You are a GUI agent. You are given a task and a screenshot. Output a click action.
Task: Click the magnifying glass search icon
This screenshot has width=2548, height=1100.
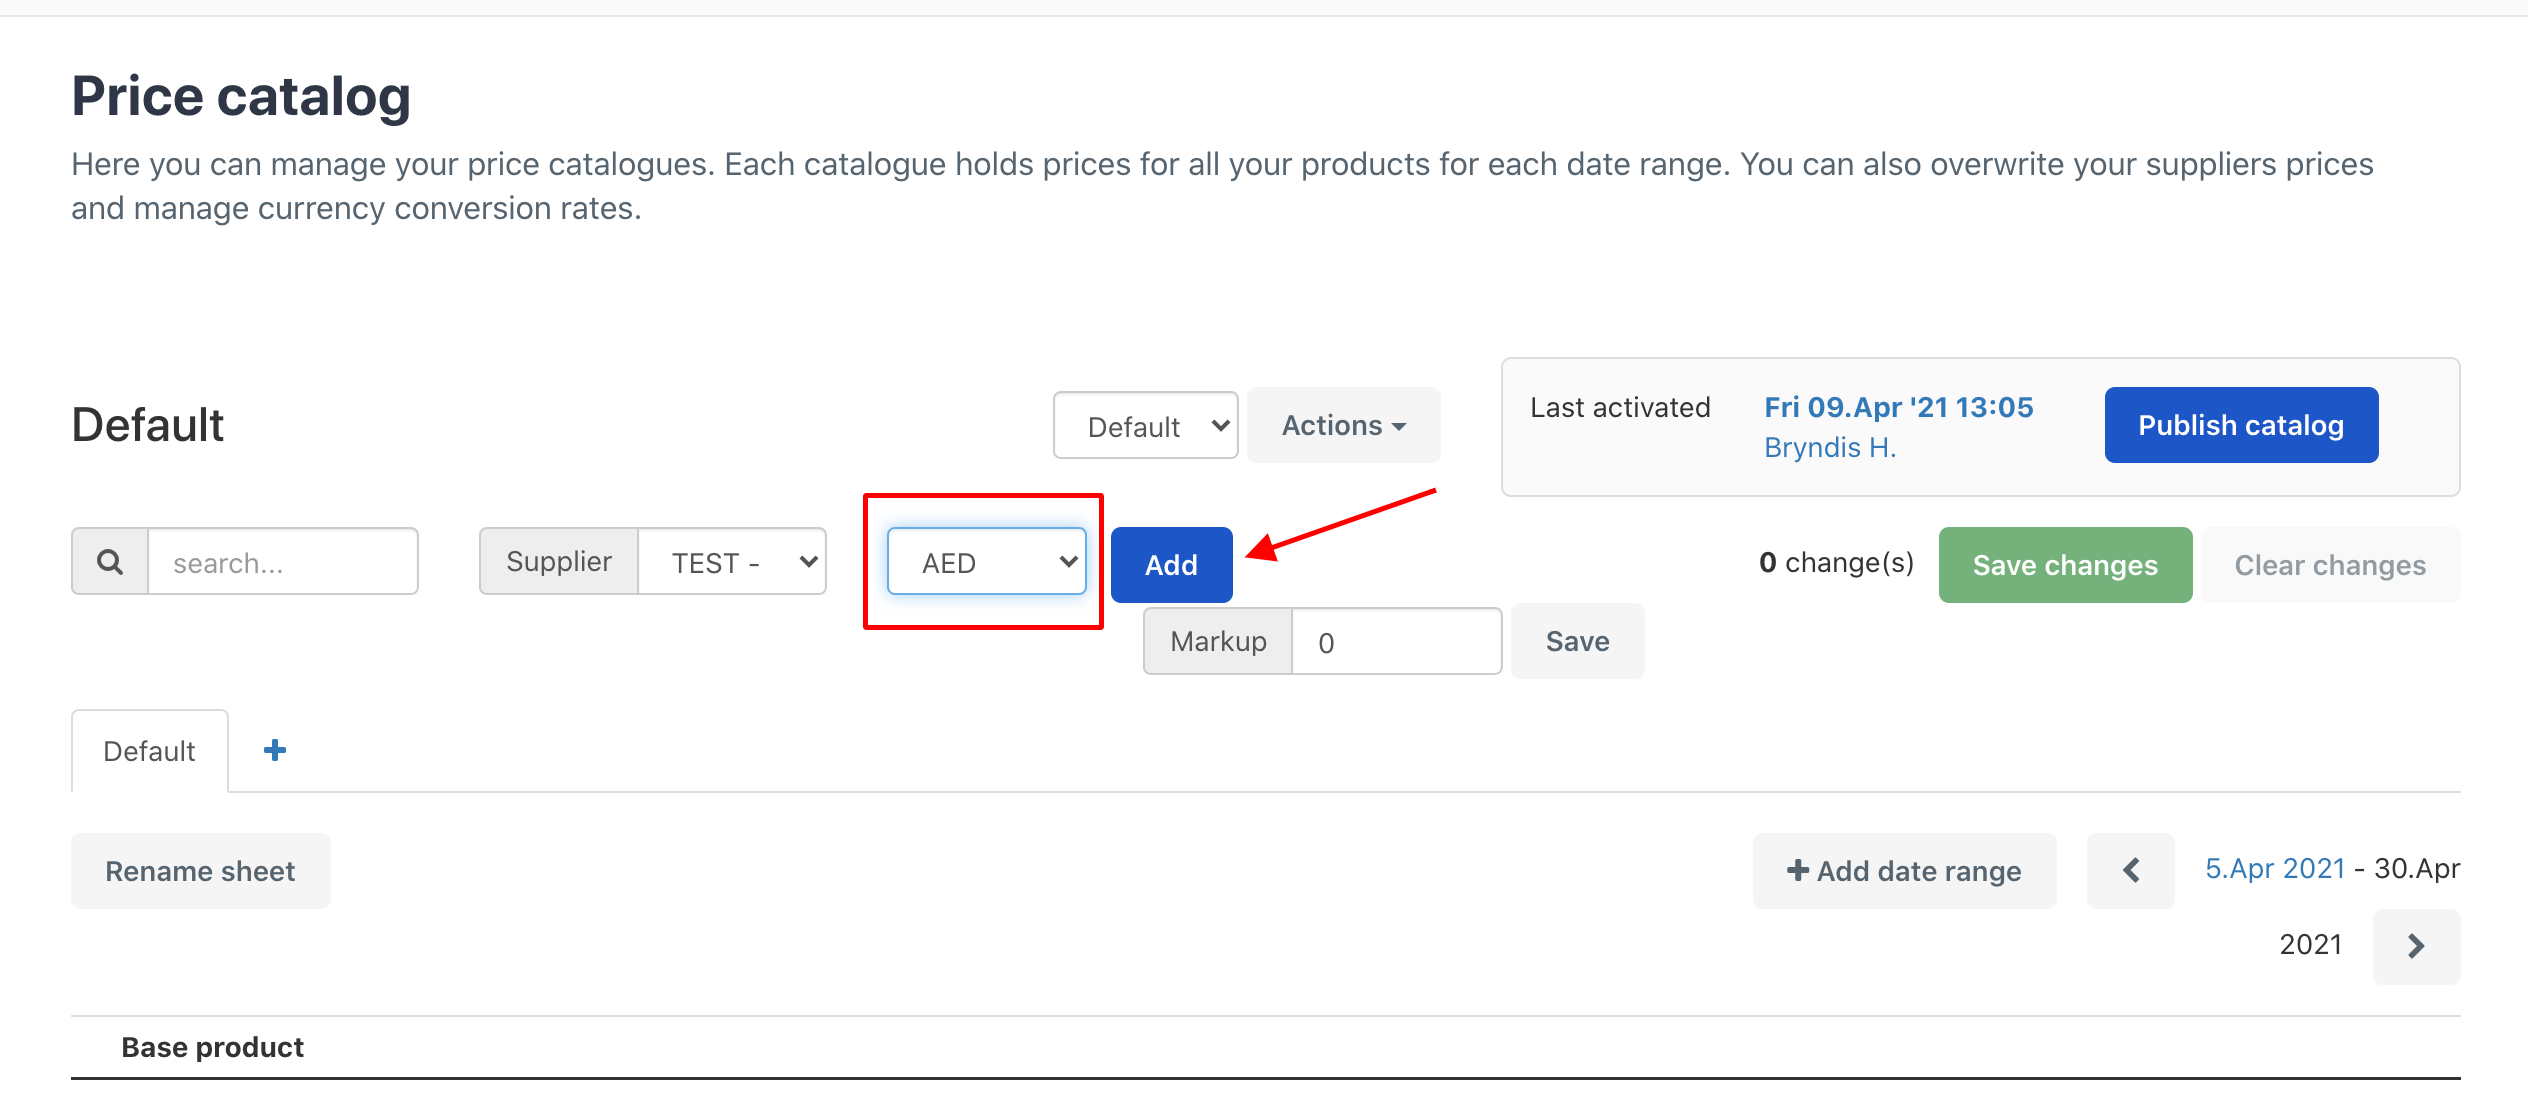(x=110, y=562)
